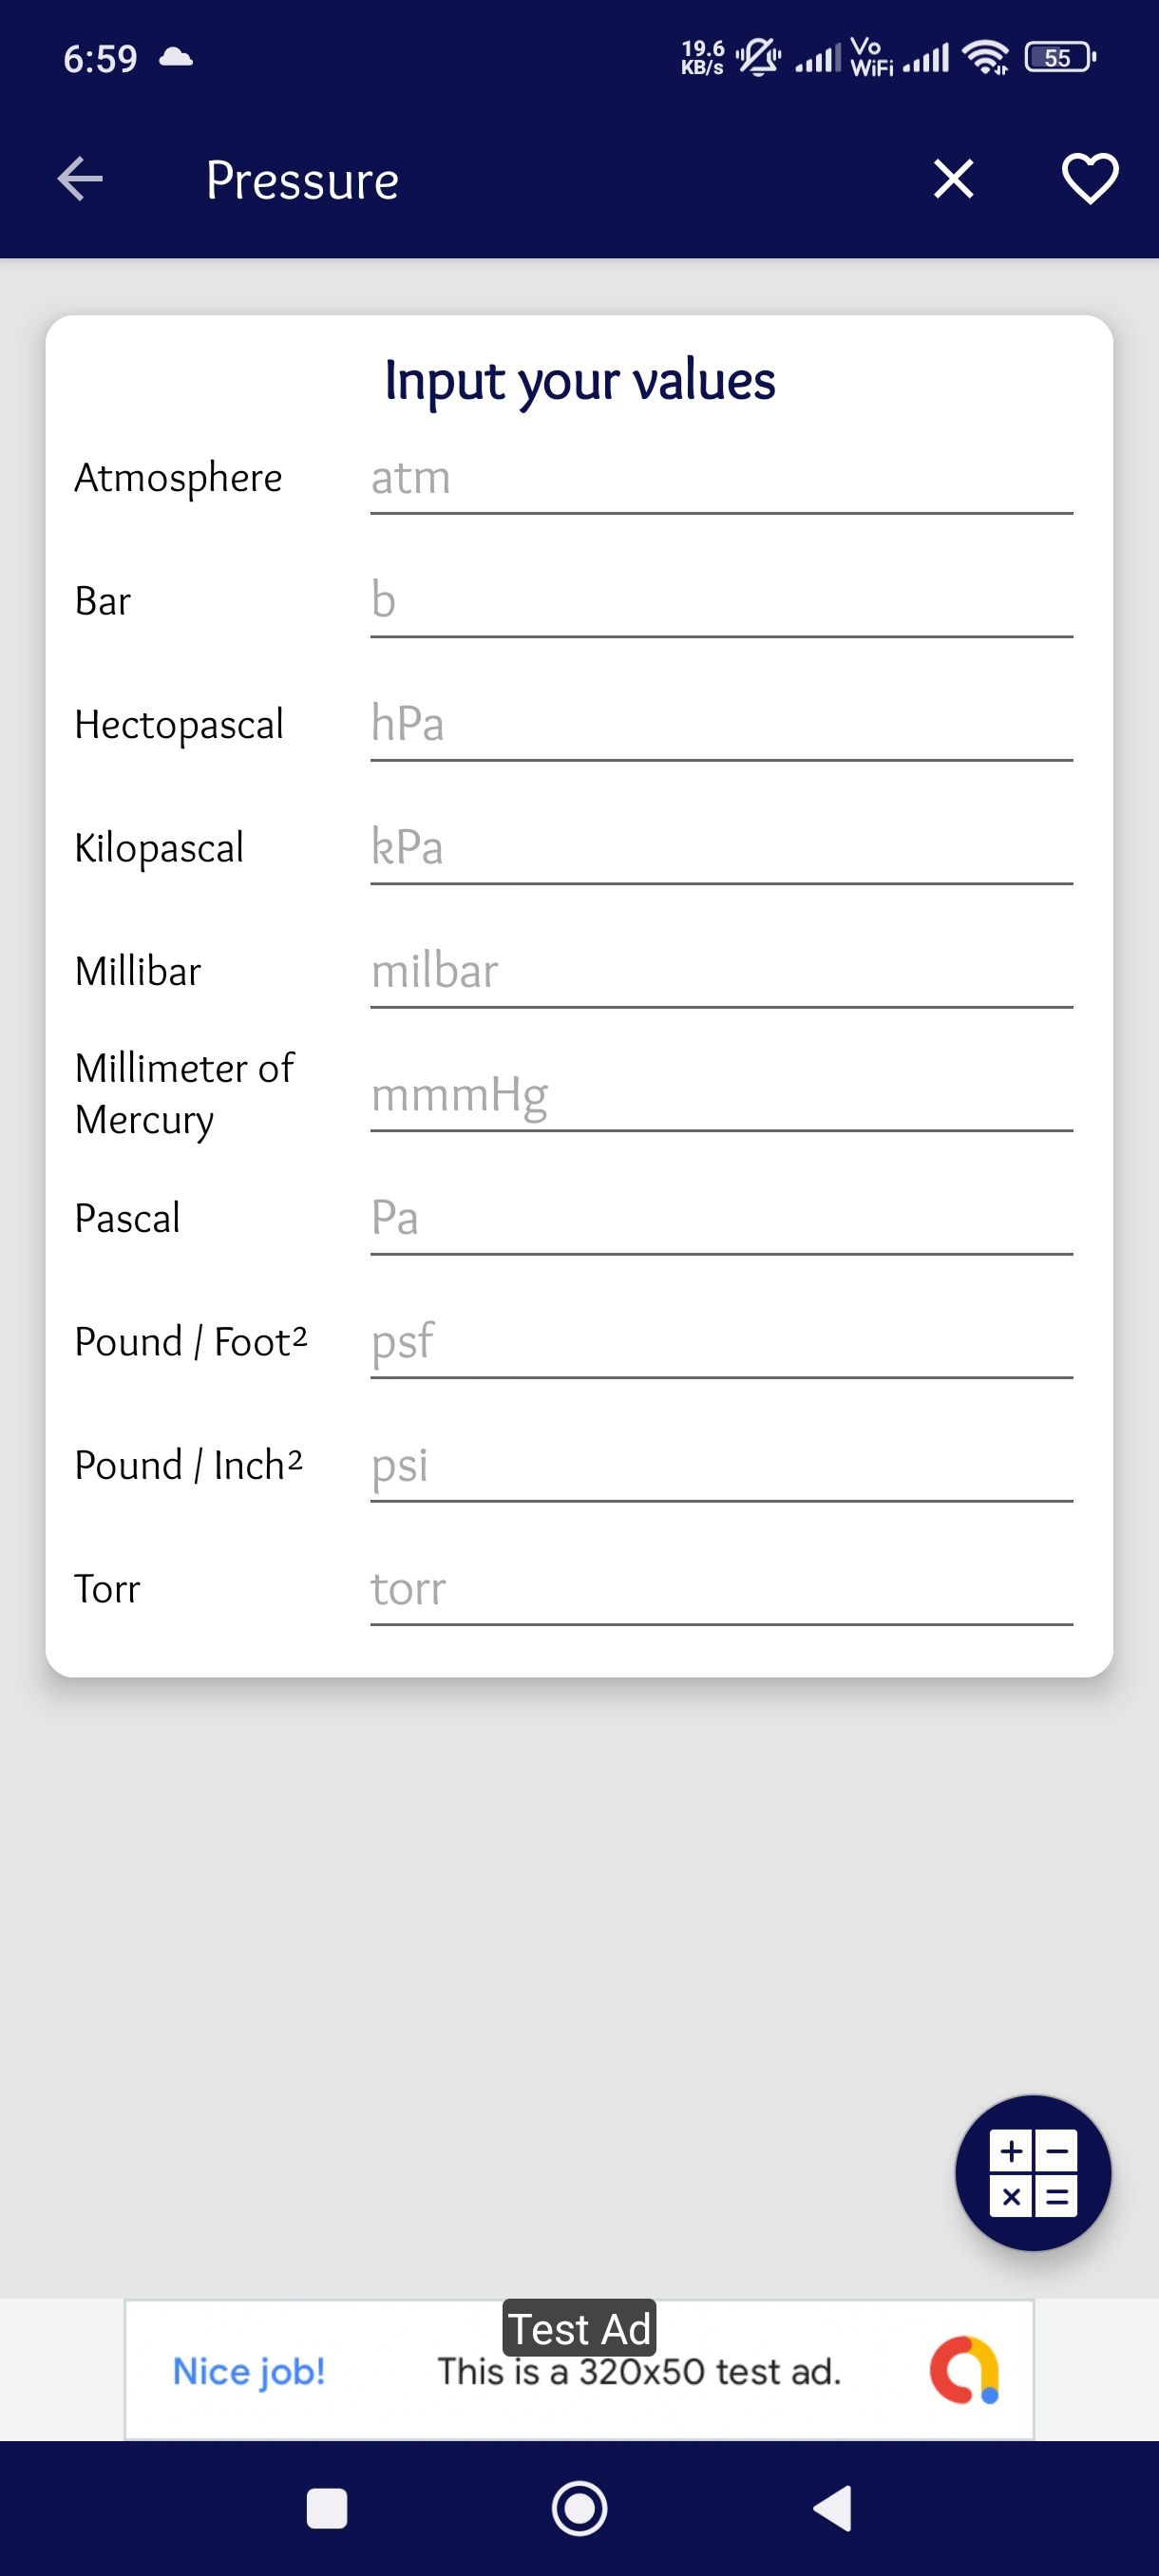The image size is (1159, 2576).
Task: Tap the Android back triangle button
Action: click(x=833, y=2508)
